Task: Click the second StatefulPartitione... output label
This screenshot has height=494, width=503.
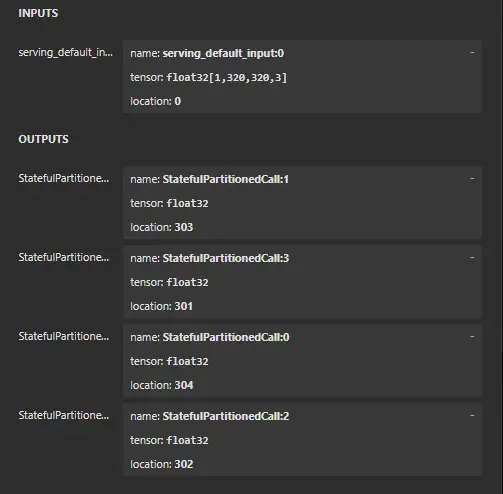Action: pos(64,257)
